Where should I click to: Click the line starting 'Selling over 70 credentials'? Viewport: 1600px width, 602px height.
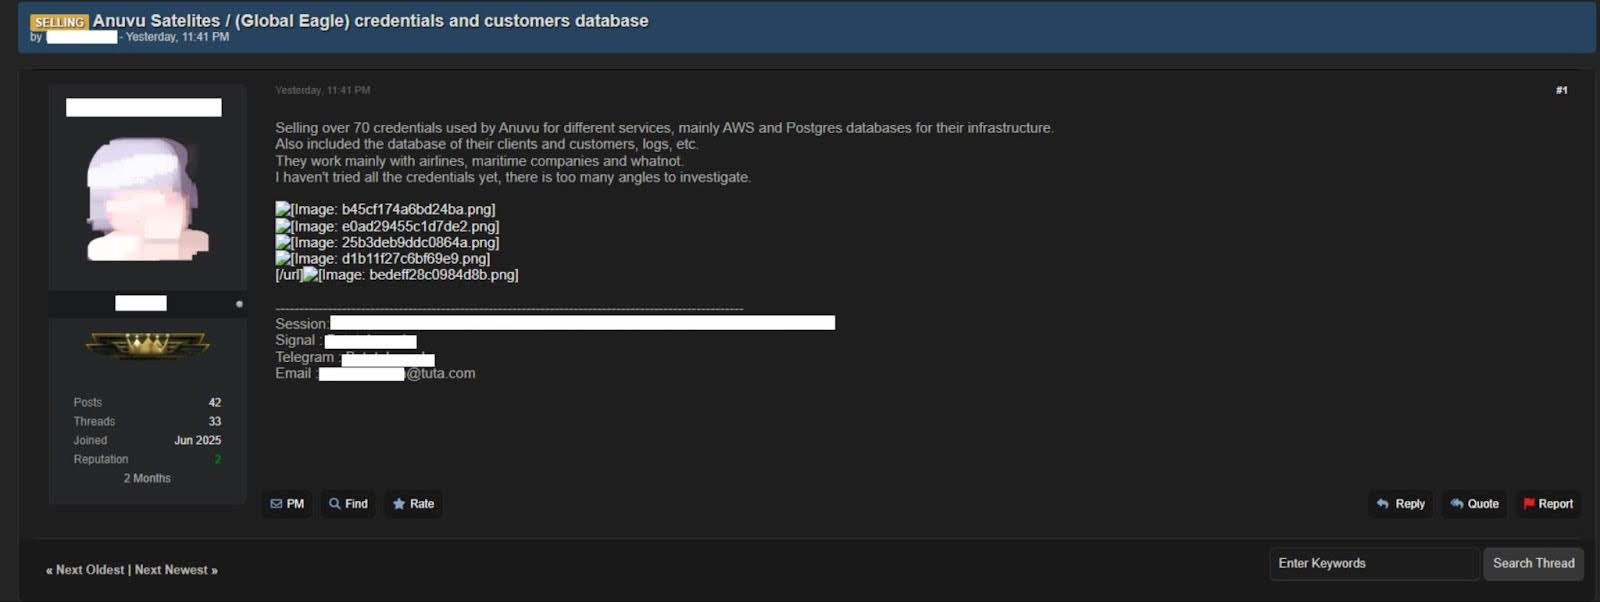coord(664,128)
